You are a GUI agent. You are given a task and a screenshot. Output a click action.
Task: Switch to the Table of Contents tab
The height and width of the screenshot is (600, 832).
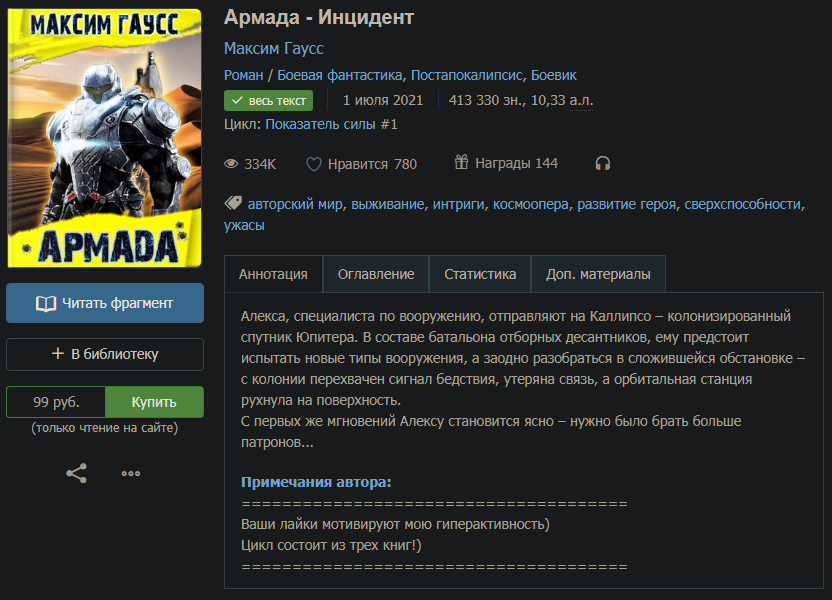point(376,274)
